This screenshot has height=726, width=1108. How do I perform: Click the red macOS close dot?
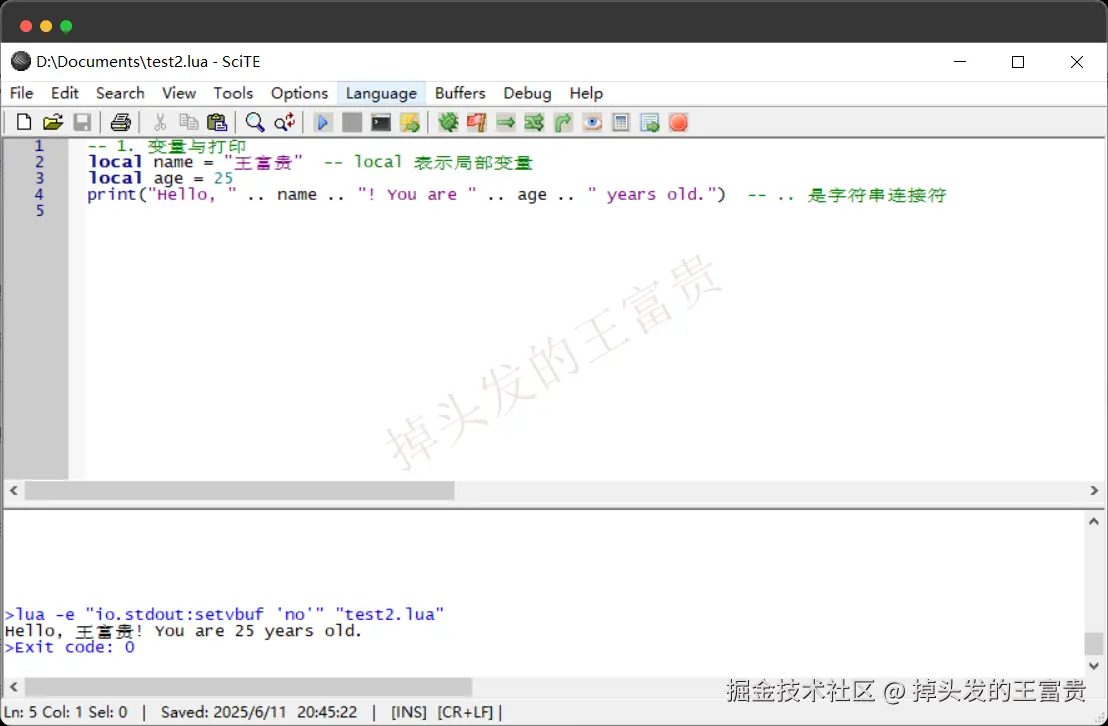26,26
